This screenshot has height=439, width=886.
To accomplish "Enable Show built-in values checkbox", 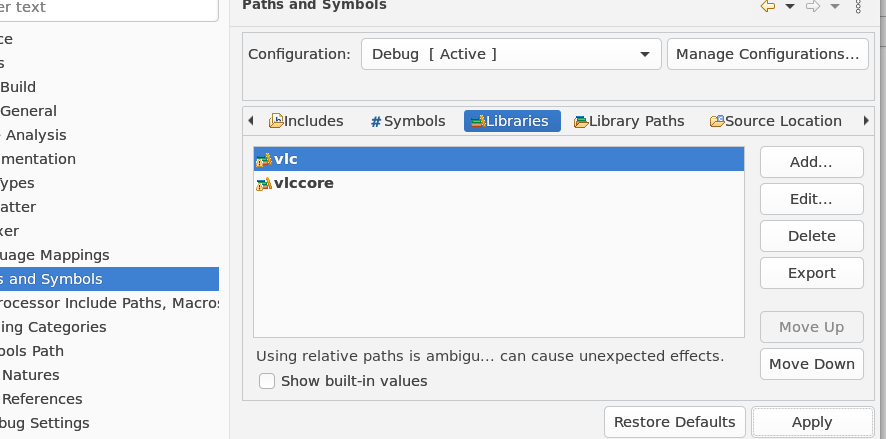I will pos(267,381).
